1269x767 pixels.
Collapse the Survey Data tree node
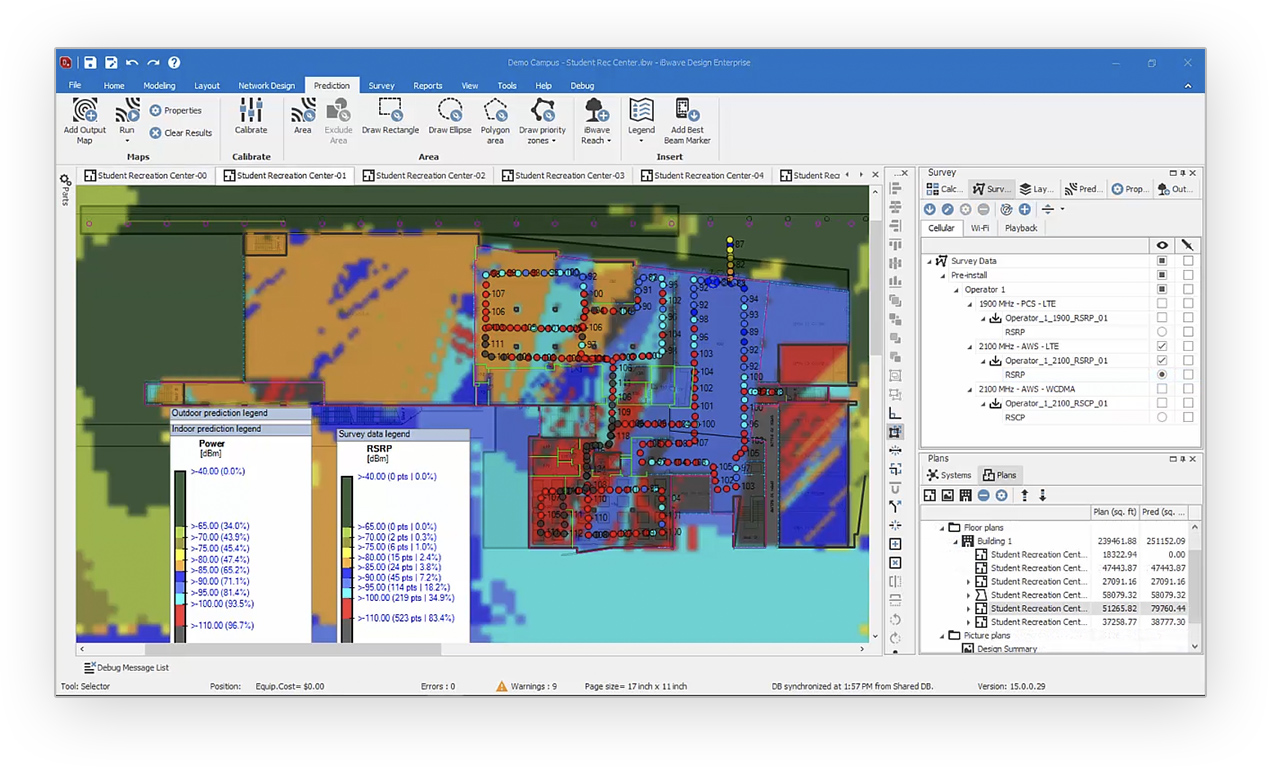pos(929,261)
